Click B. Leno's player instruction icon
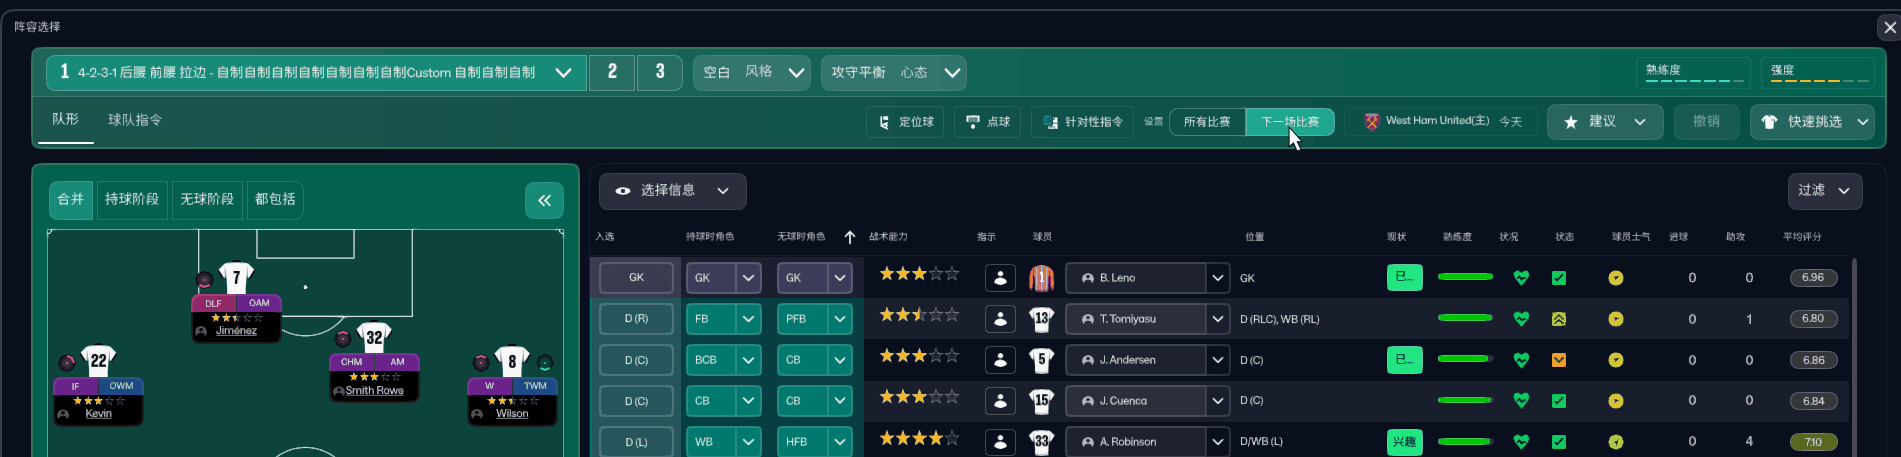The width and height of the screenshot is (1901, 457). pos(1000,278)
